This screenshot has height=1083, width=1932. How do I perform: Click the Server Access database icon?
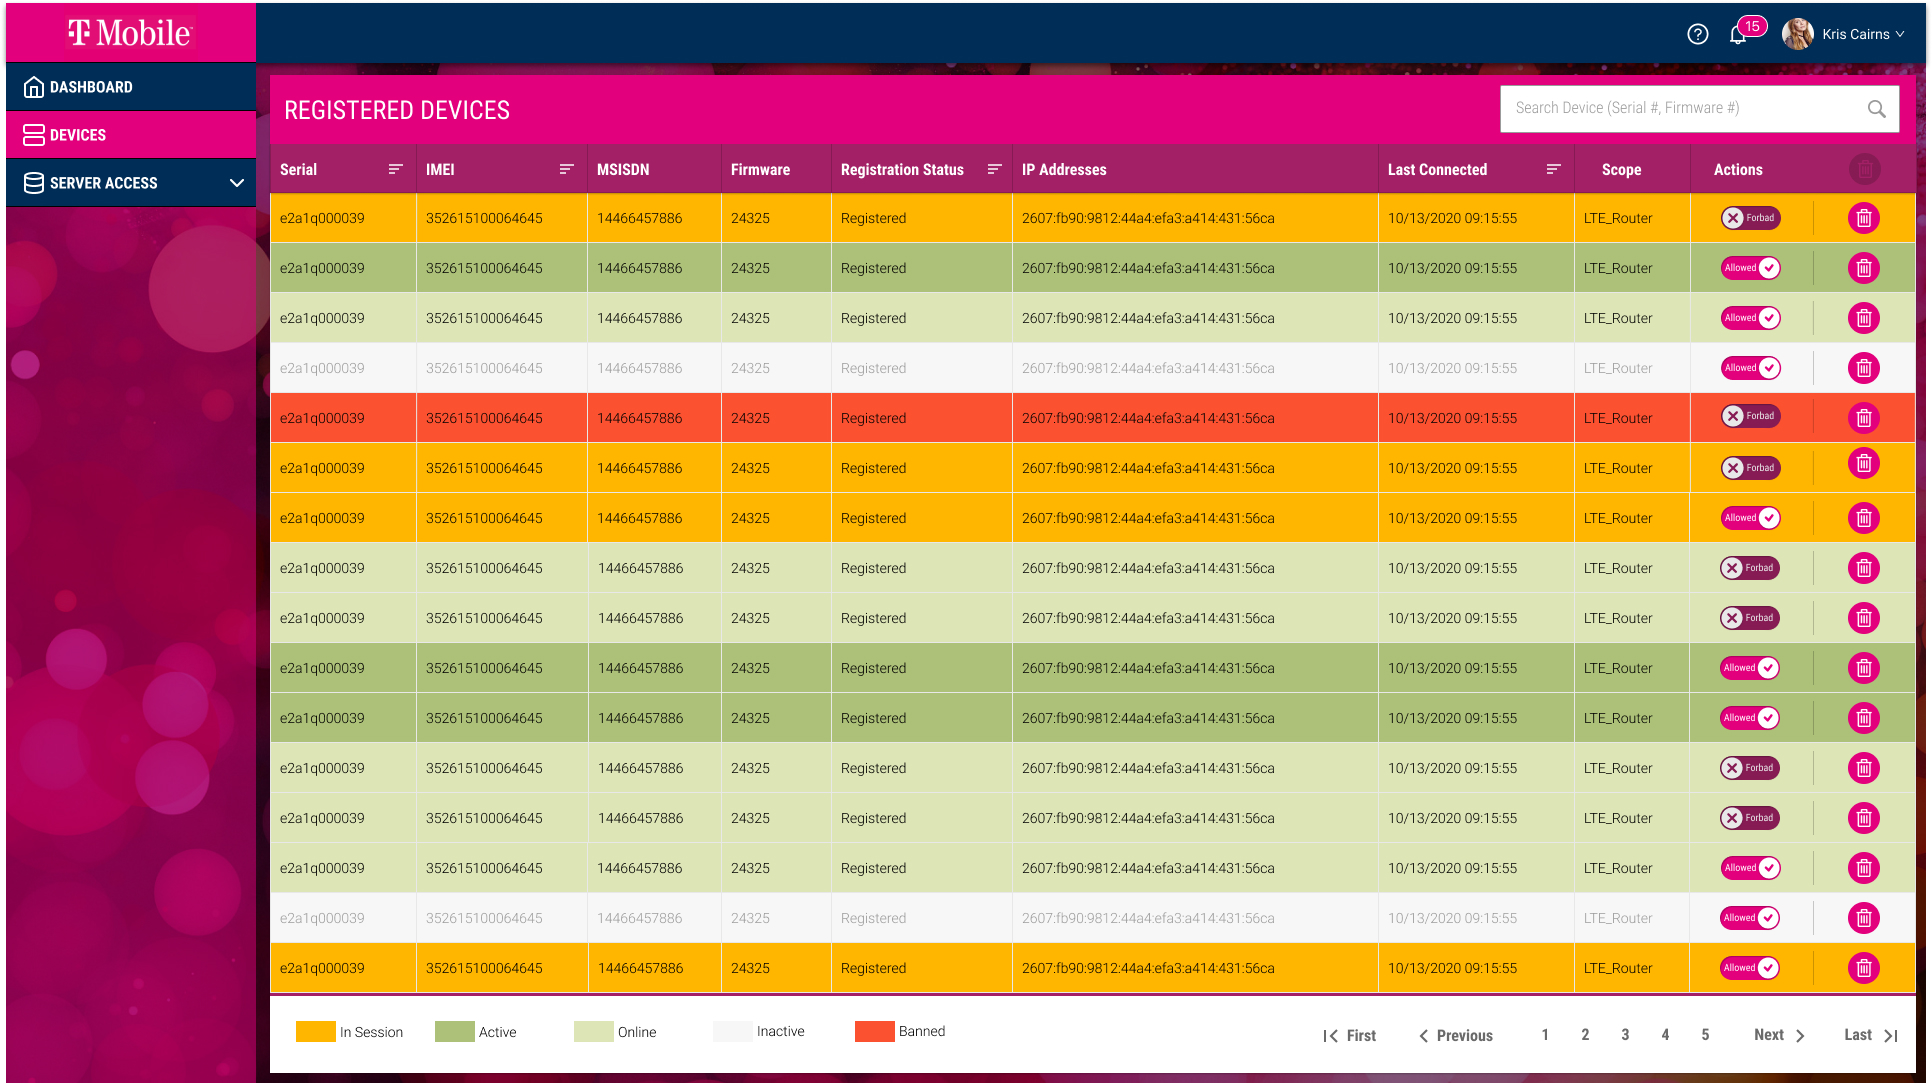[33, 183]
